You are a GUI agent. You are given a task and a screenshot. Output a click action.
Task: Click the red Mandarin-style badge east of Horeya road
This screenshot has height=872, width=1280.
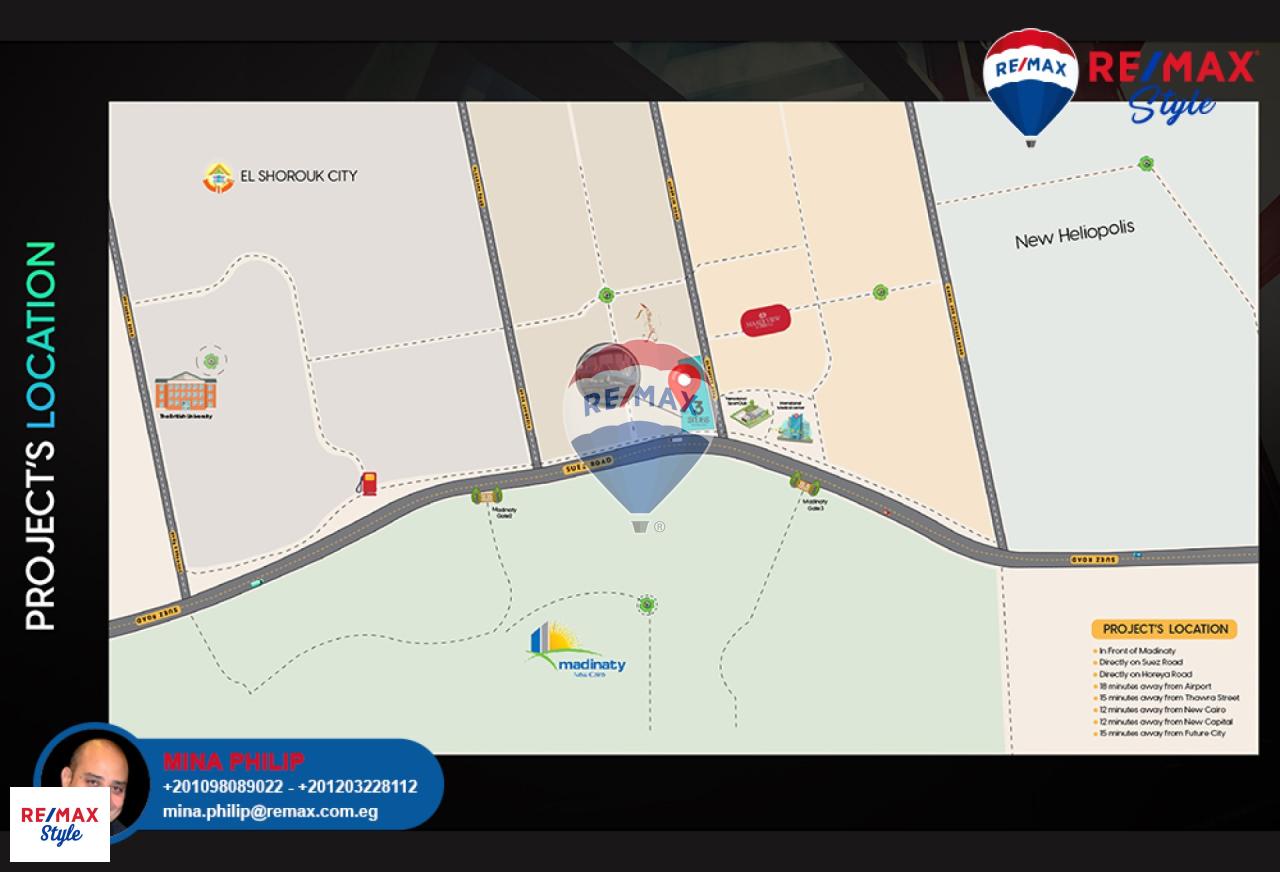click(x=766, y=320)
